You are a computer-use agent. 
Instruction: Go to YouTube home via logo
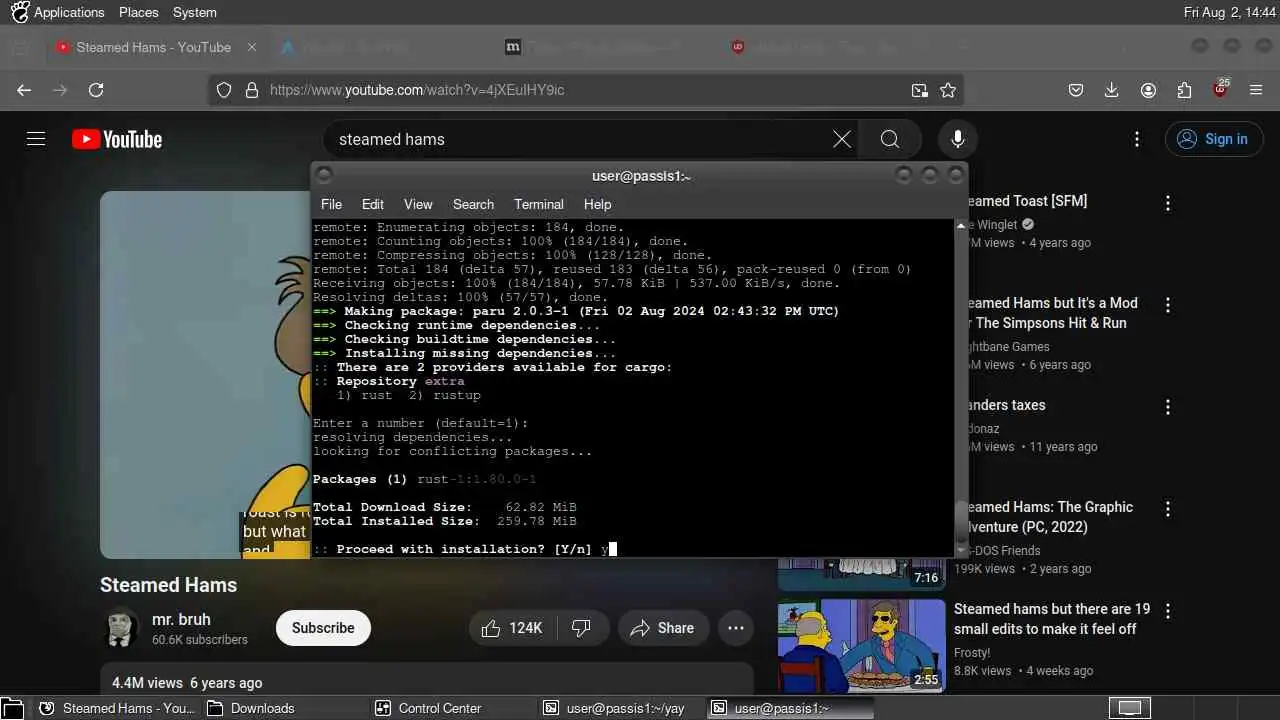[x=117, y=139]
